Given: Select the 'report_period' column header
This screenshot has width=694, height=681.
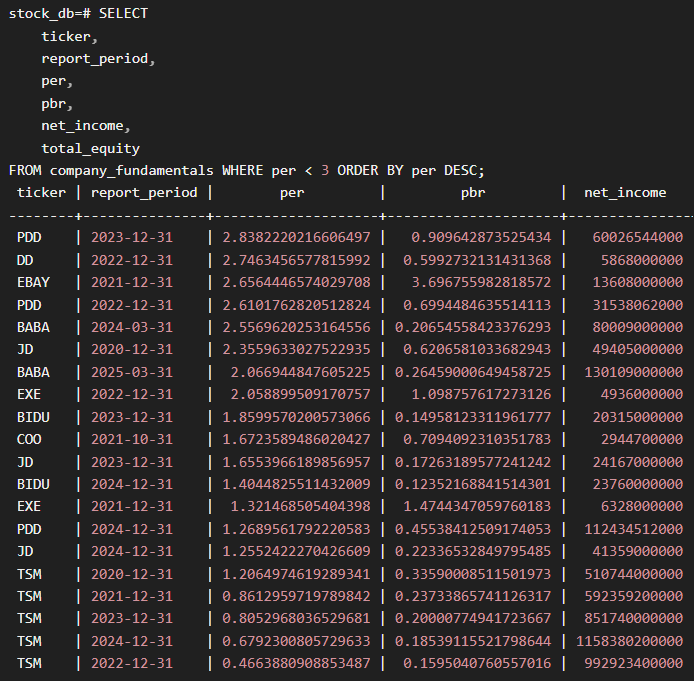Looking at the screenshot, I should pyautogui.click(x=144, y=192).
